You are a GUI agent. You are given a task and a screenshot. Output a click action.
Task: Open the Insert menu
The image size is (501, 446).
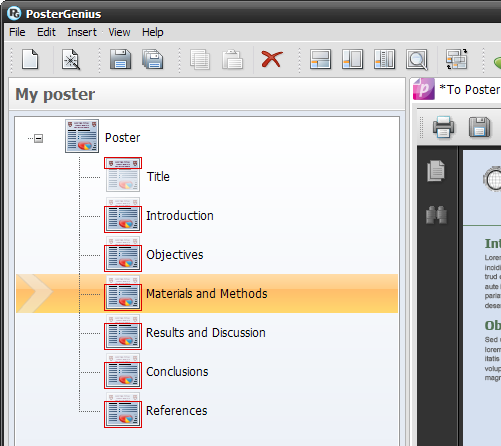pos(82,32)
